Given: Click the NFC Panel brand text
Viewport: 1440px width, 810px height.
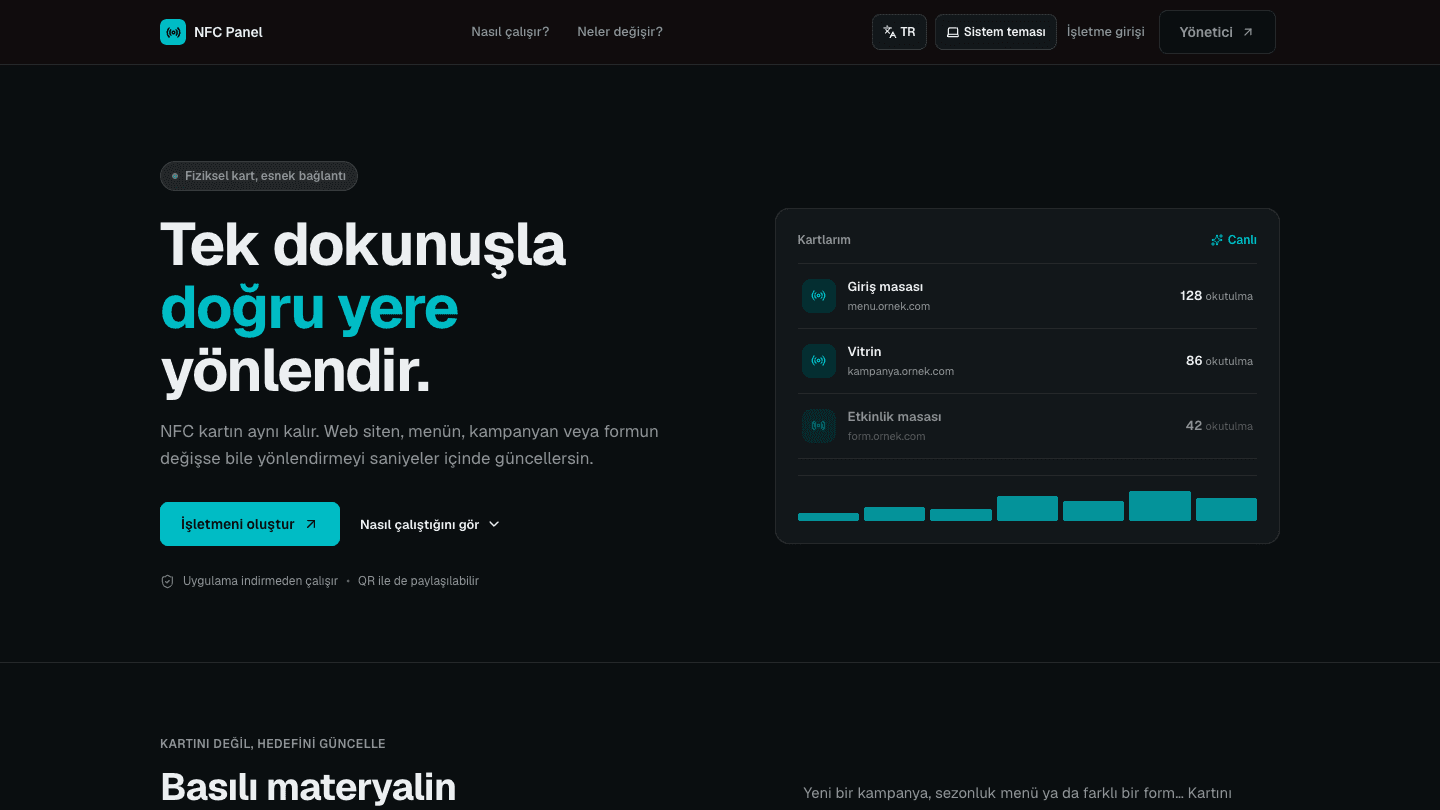Looking at the screenshot, I should [229, 32].
